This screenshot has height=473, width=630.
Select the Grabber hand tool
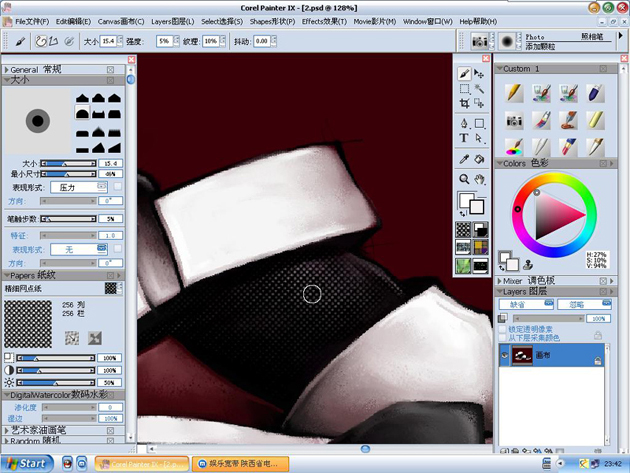[x=479, y=179]
